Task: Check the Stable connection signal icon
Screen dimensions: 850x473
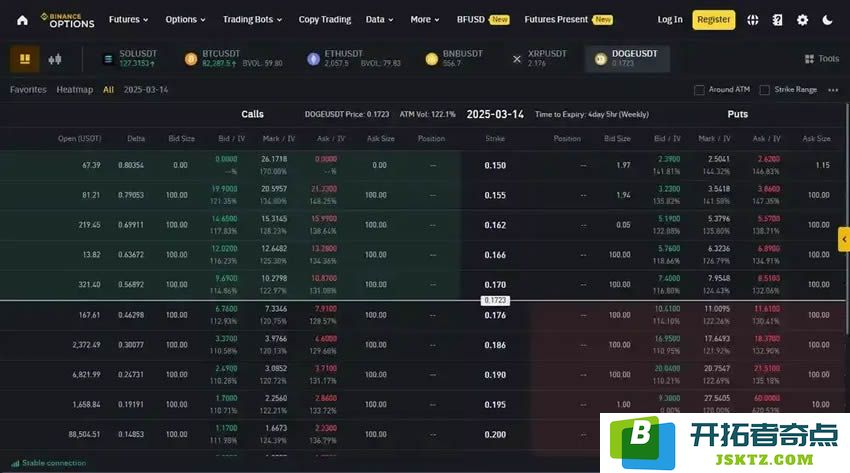Action: coord(15,463)
